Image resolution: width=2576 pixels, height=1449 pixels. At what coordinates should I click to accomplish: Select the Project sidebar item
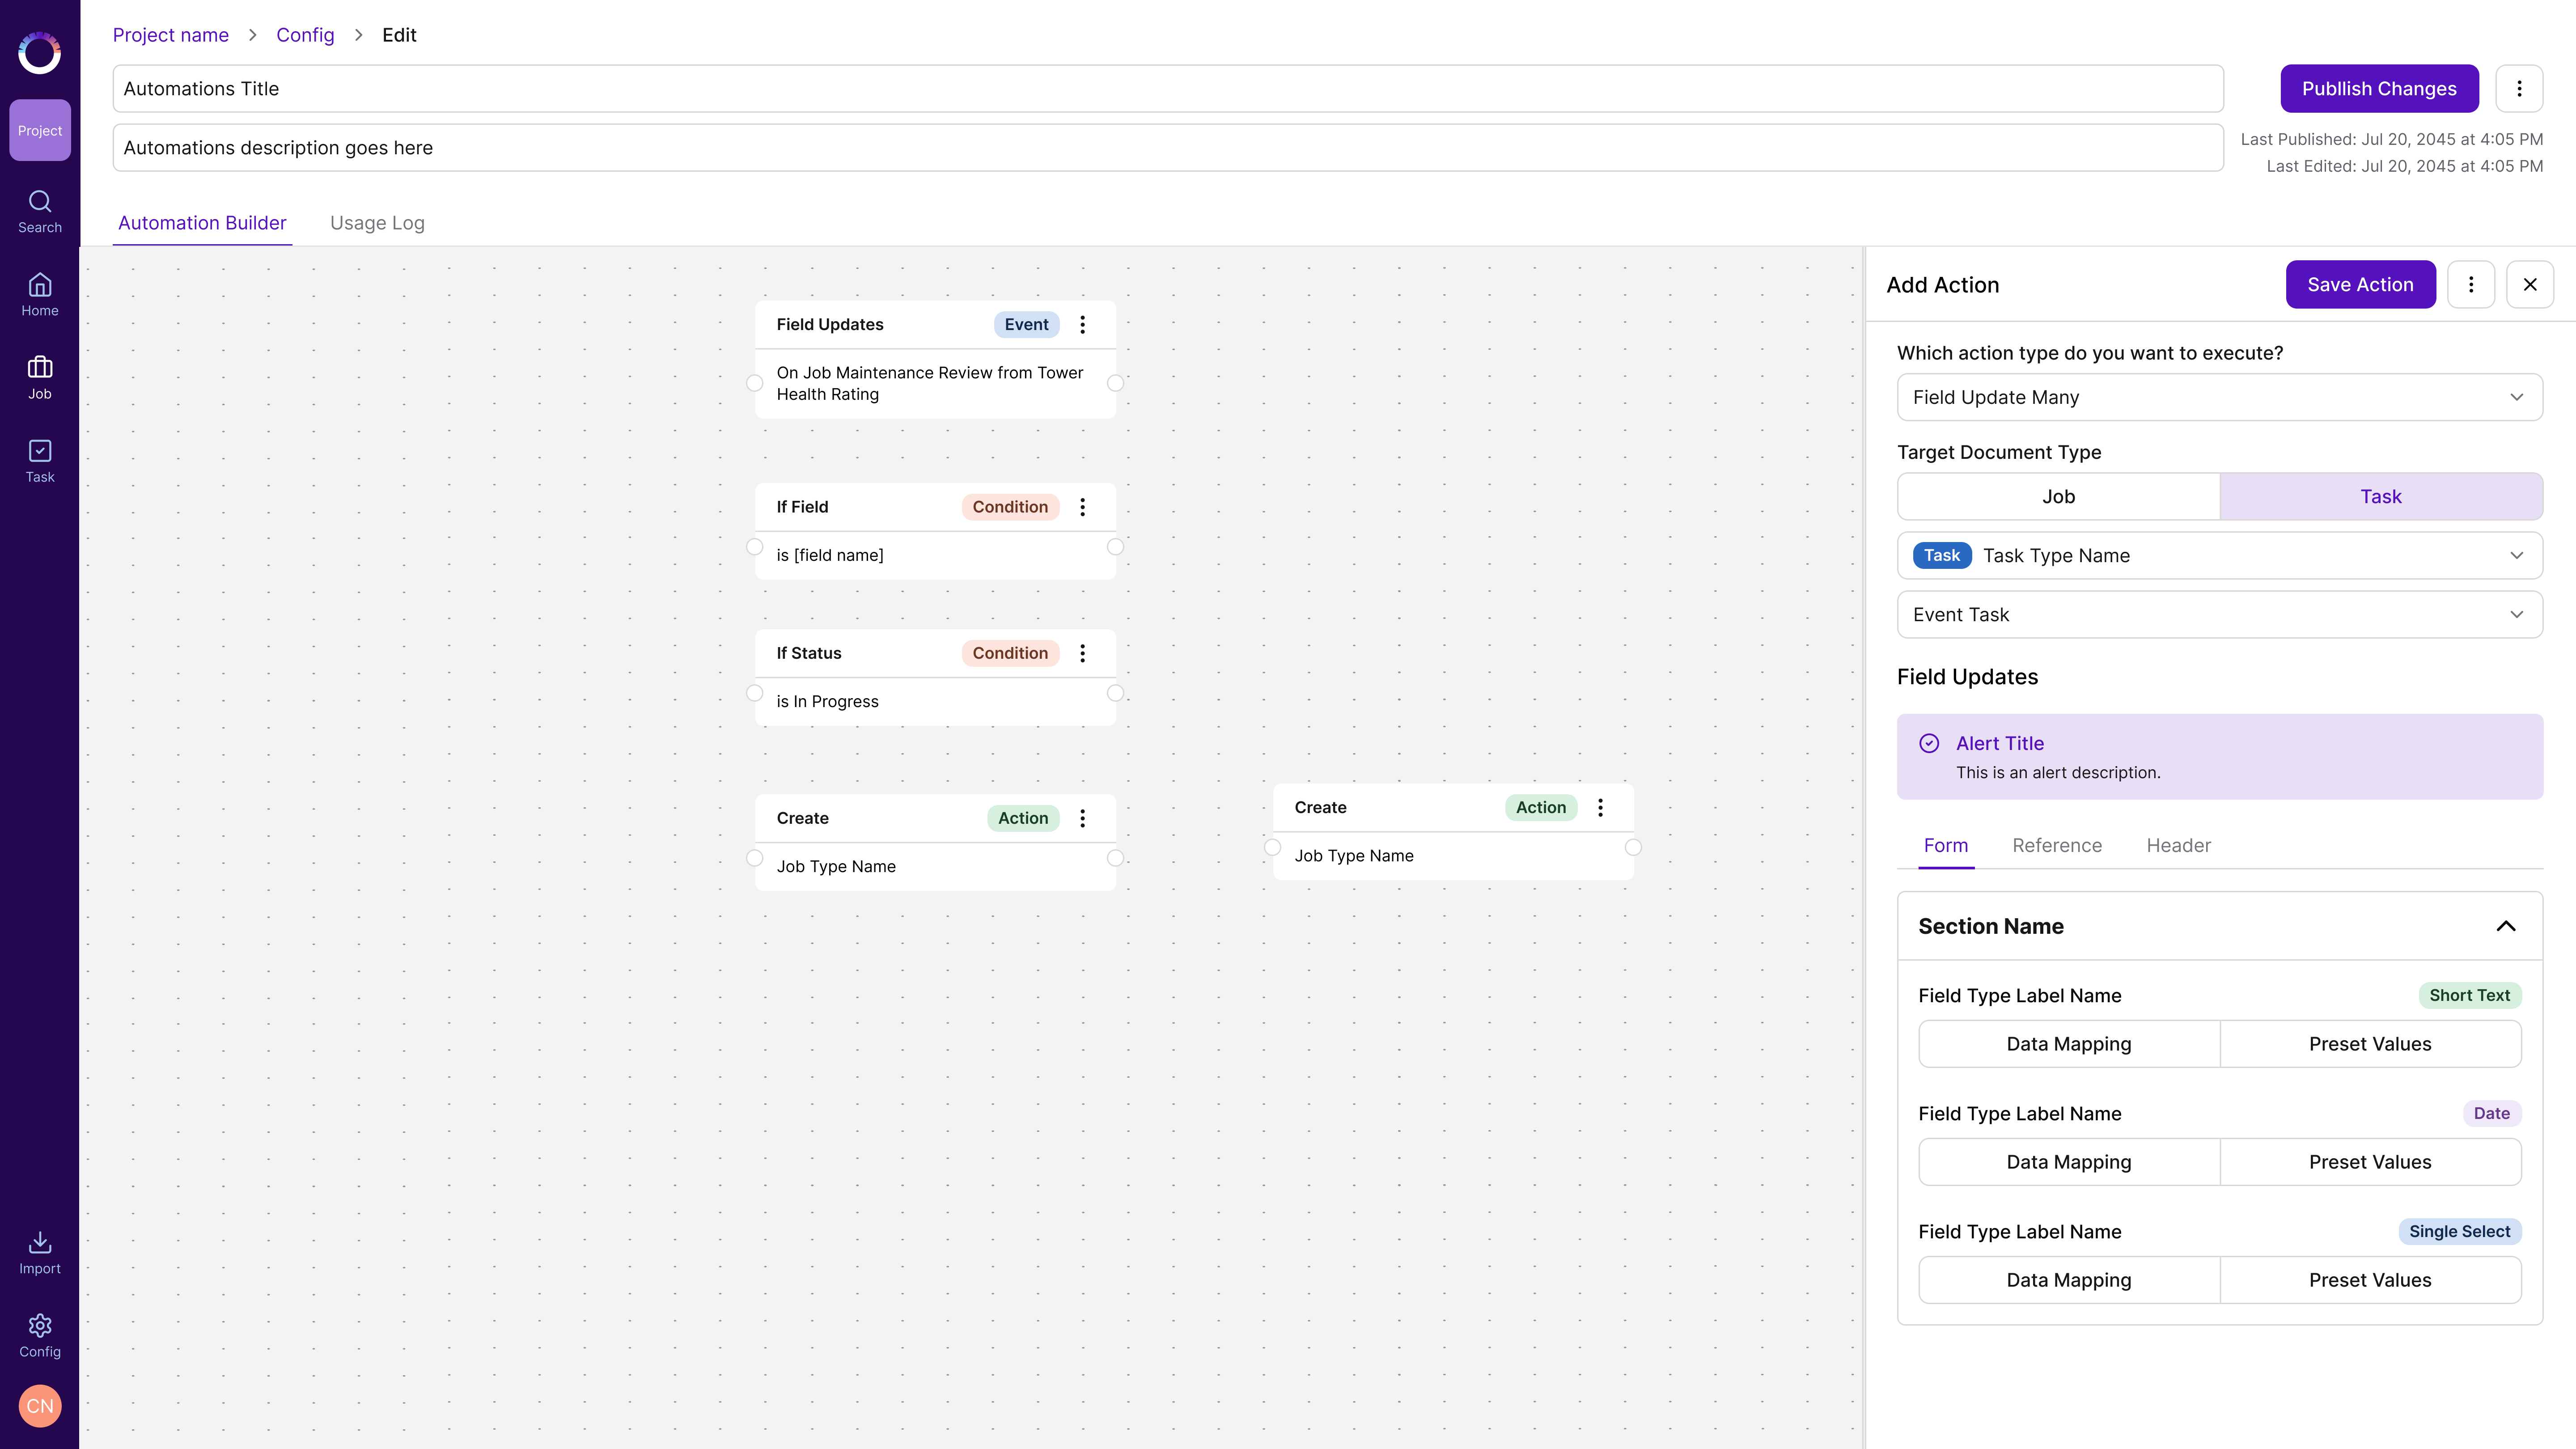(40, 130)
